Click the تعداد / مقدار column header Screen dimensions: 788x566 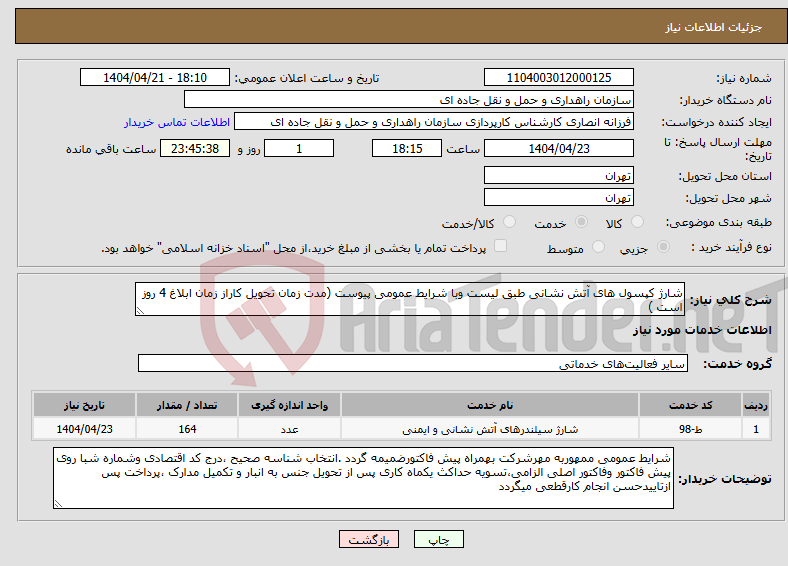pyautogui.click(x=187, y=405)
